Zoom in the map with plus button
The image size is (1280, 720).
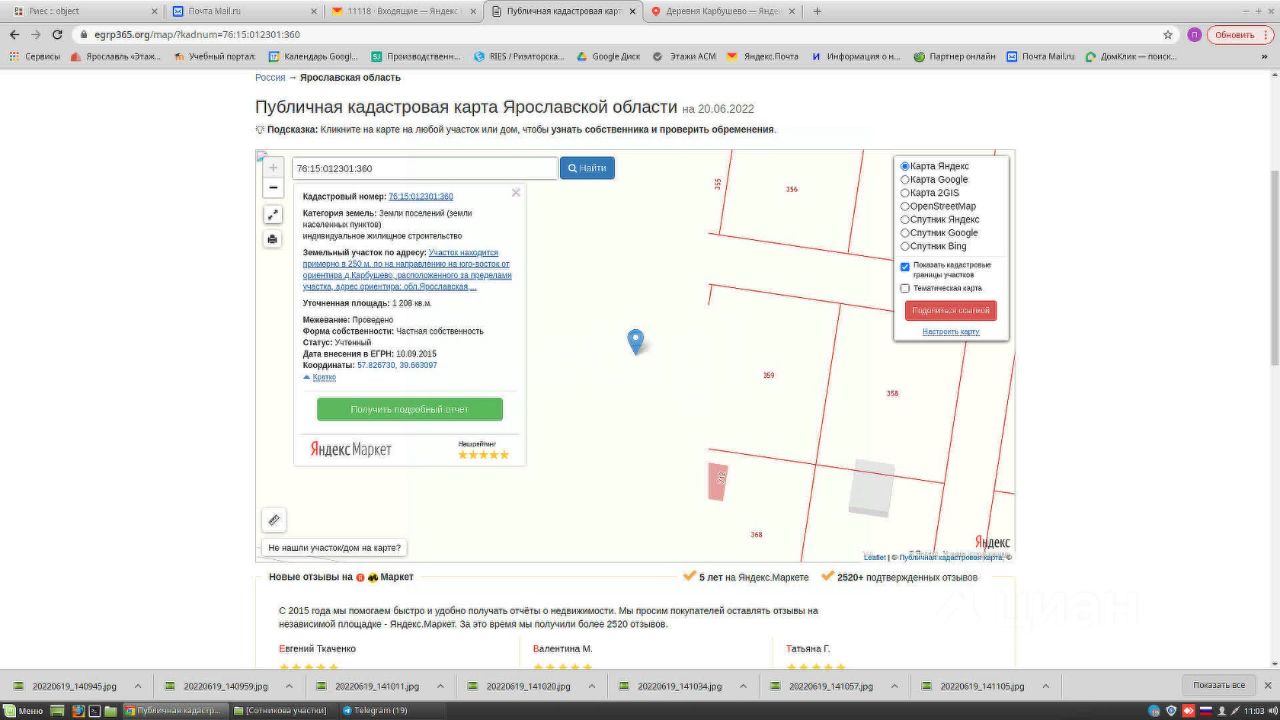click(x=273, y=168)
